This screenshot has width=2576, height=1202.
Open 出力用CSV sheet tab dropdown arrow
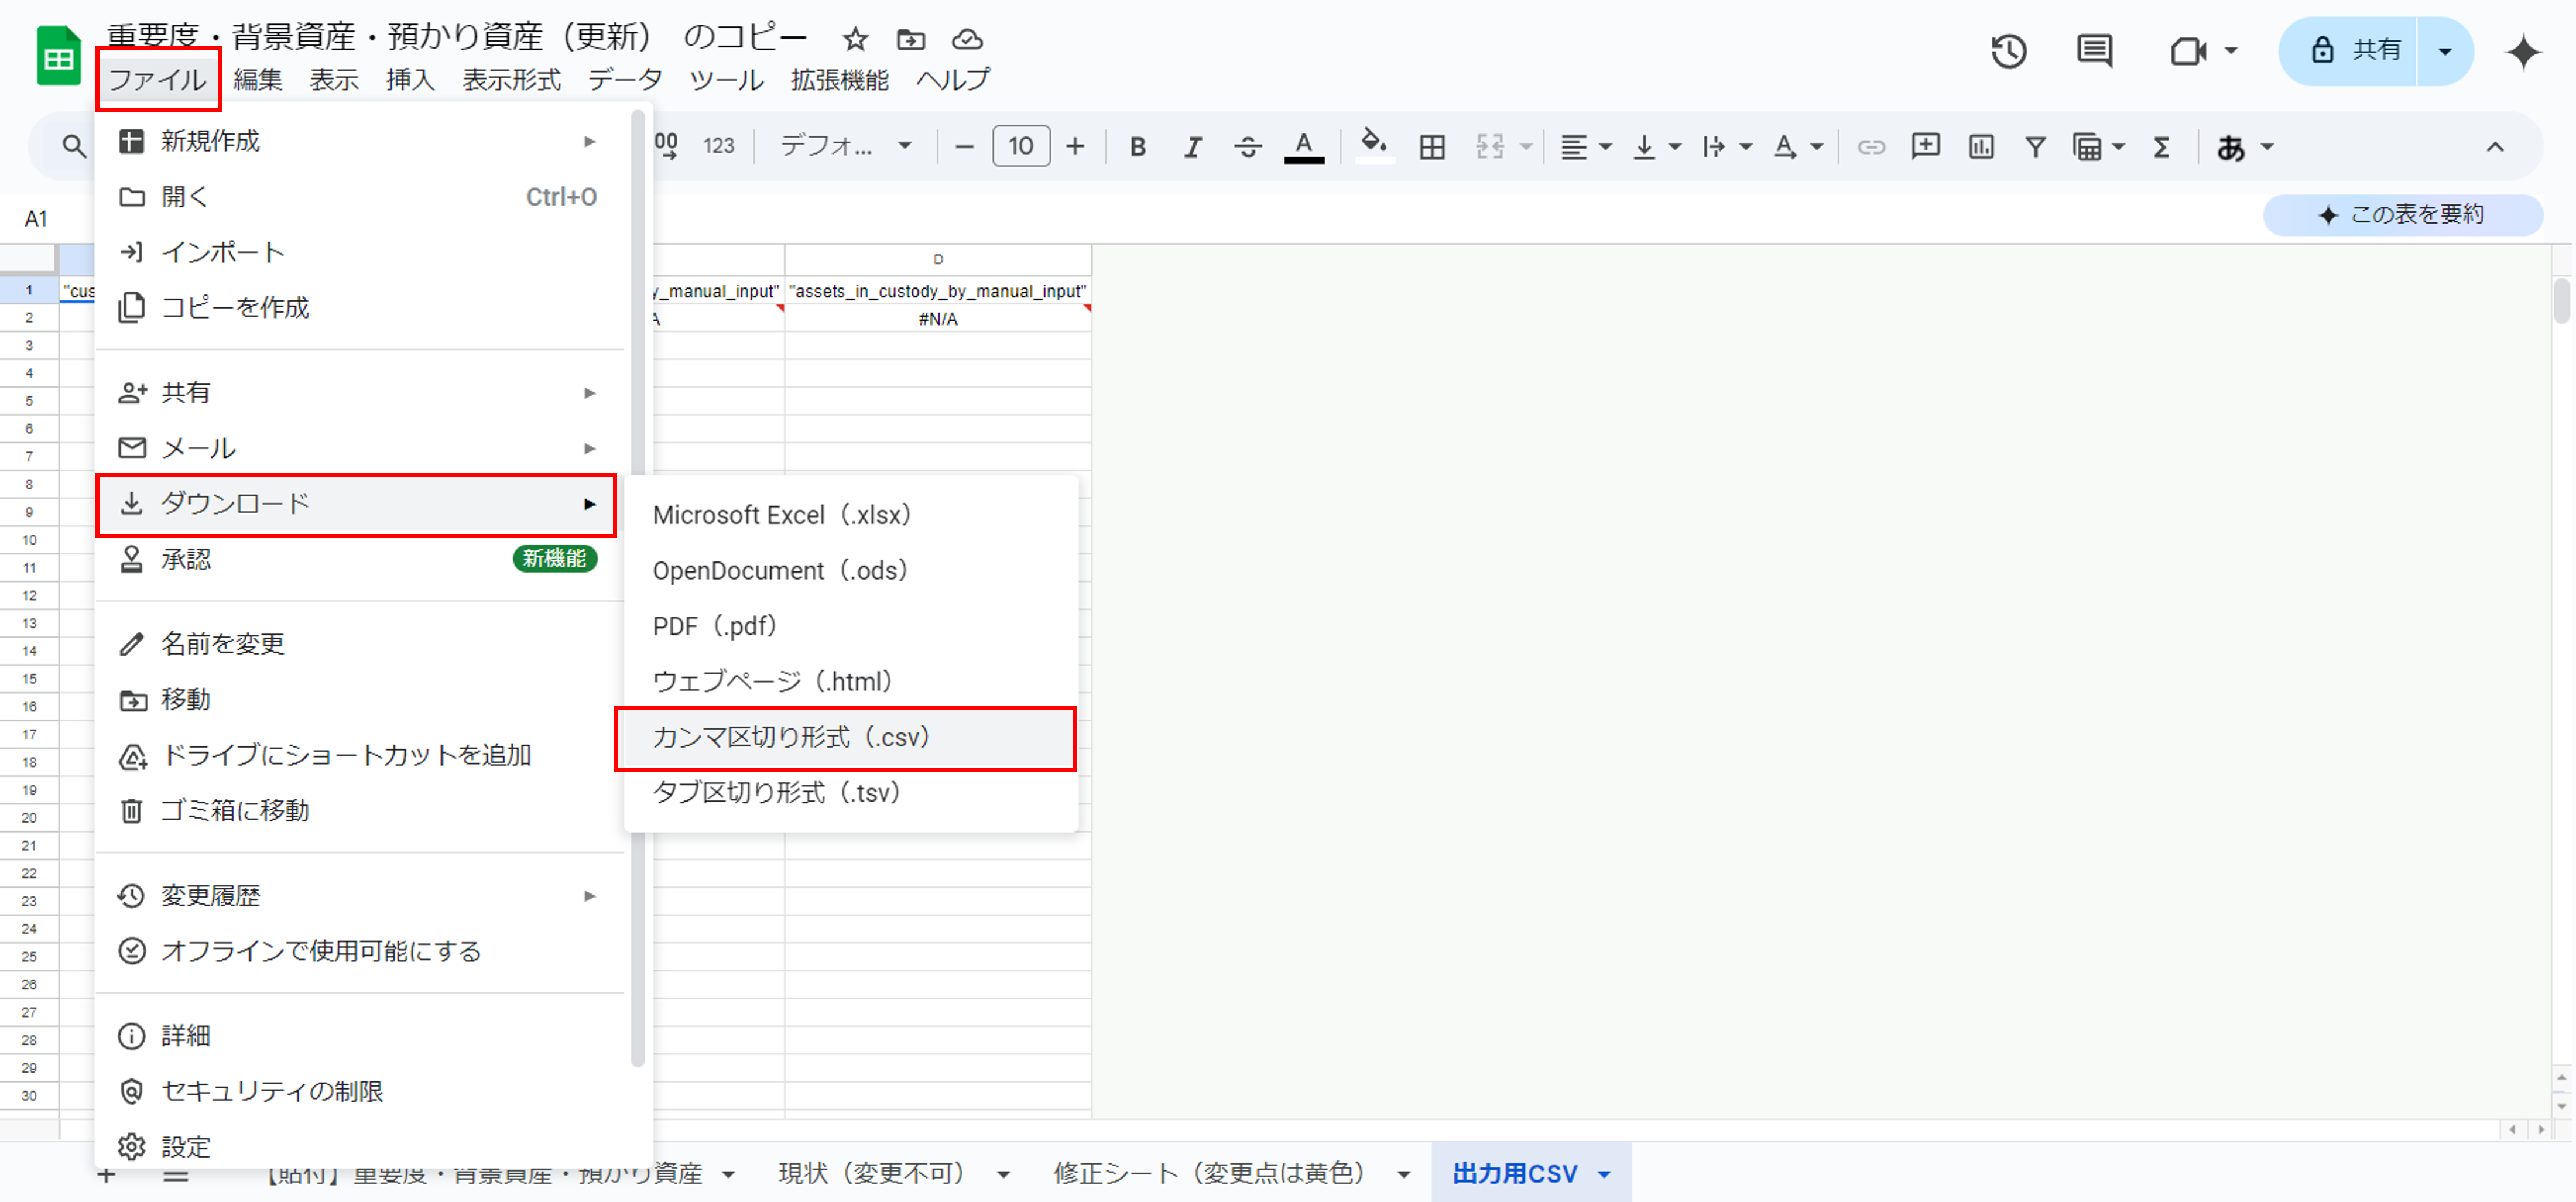click(1605, 1174)
